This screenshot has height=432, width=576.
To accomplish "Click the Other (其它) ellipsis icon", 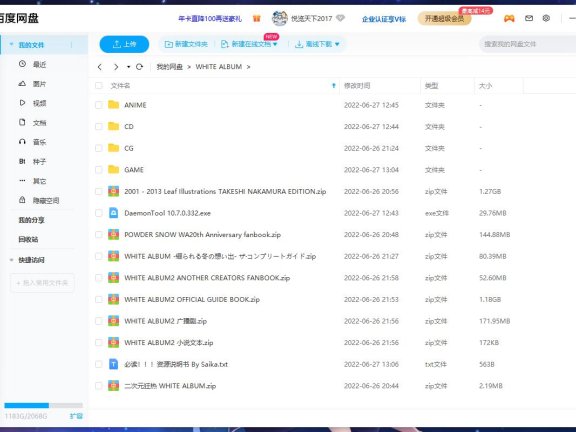I will (22, 180).
